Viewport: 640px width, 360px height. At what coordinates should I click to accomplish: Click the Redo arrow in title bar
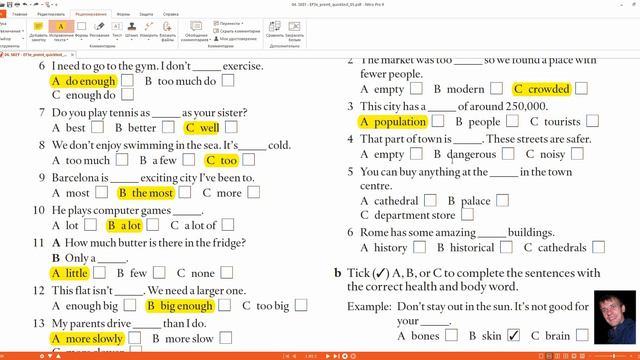[x=36, y=4]
